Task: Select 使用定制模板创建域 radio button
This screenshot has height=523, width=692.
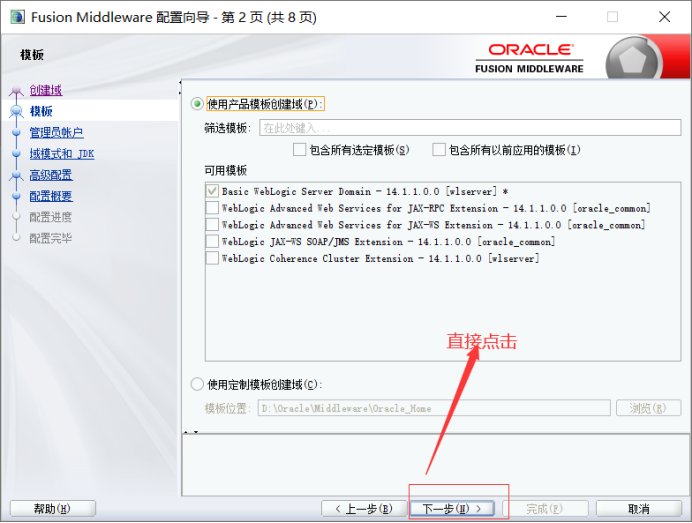Action: [x=197, y=384]
